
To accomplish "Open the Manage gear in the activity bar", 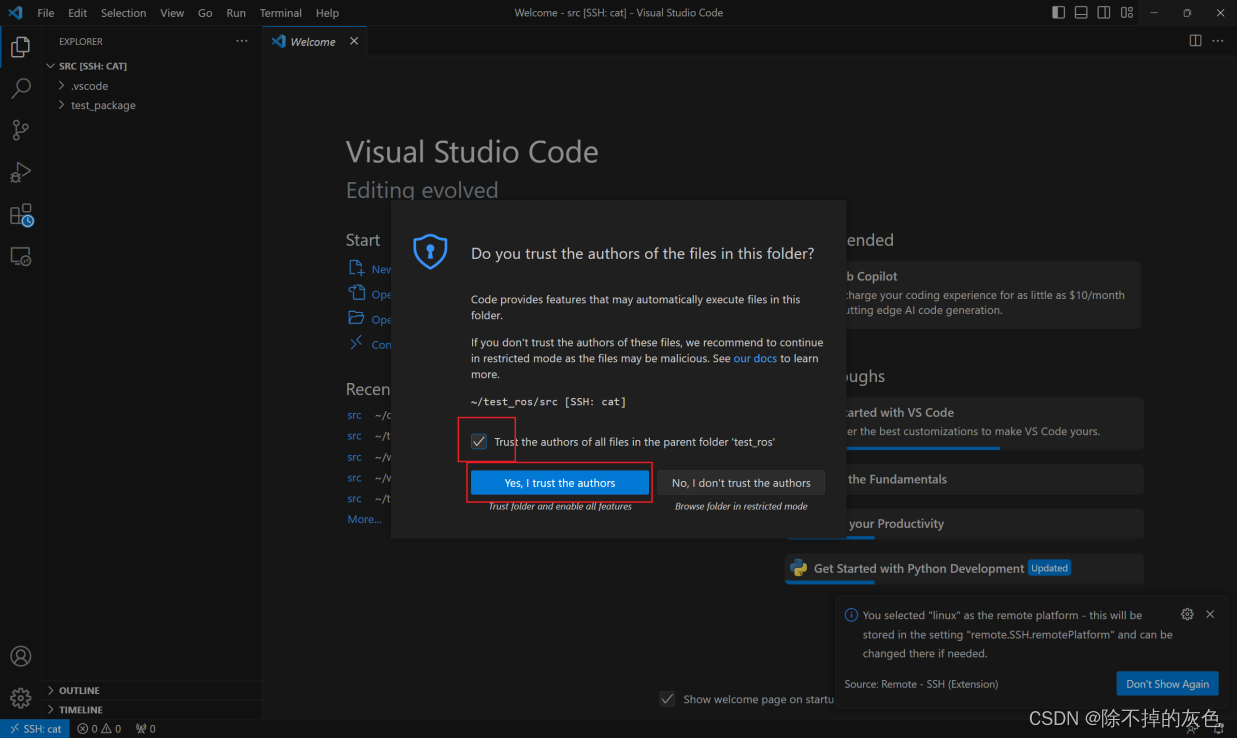I will 20,697.
